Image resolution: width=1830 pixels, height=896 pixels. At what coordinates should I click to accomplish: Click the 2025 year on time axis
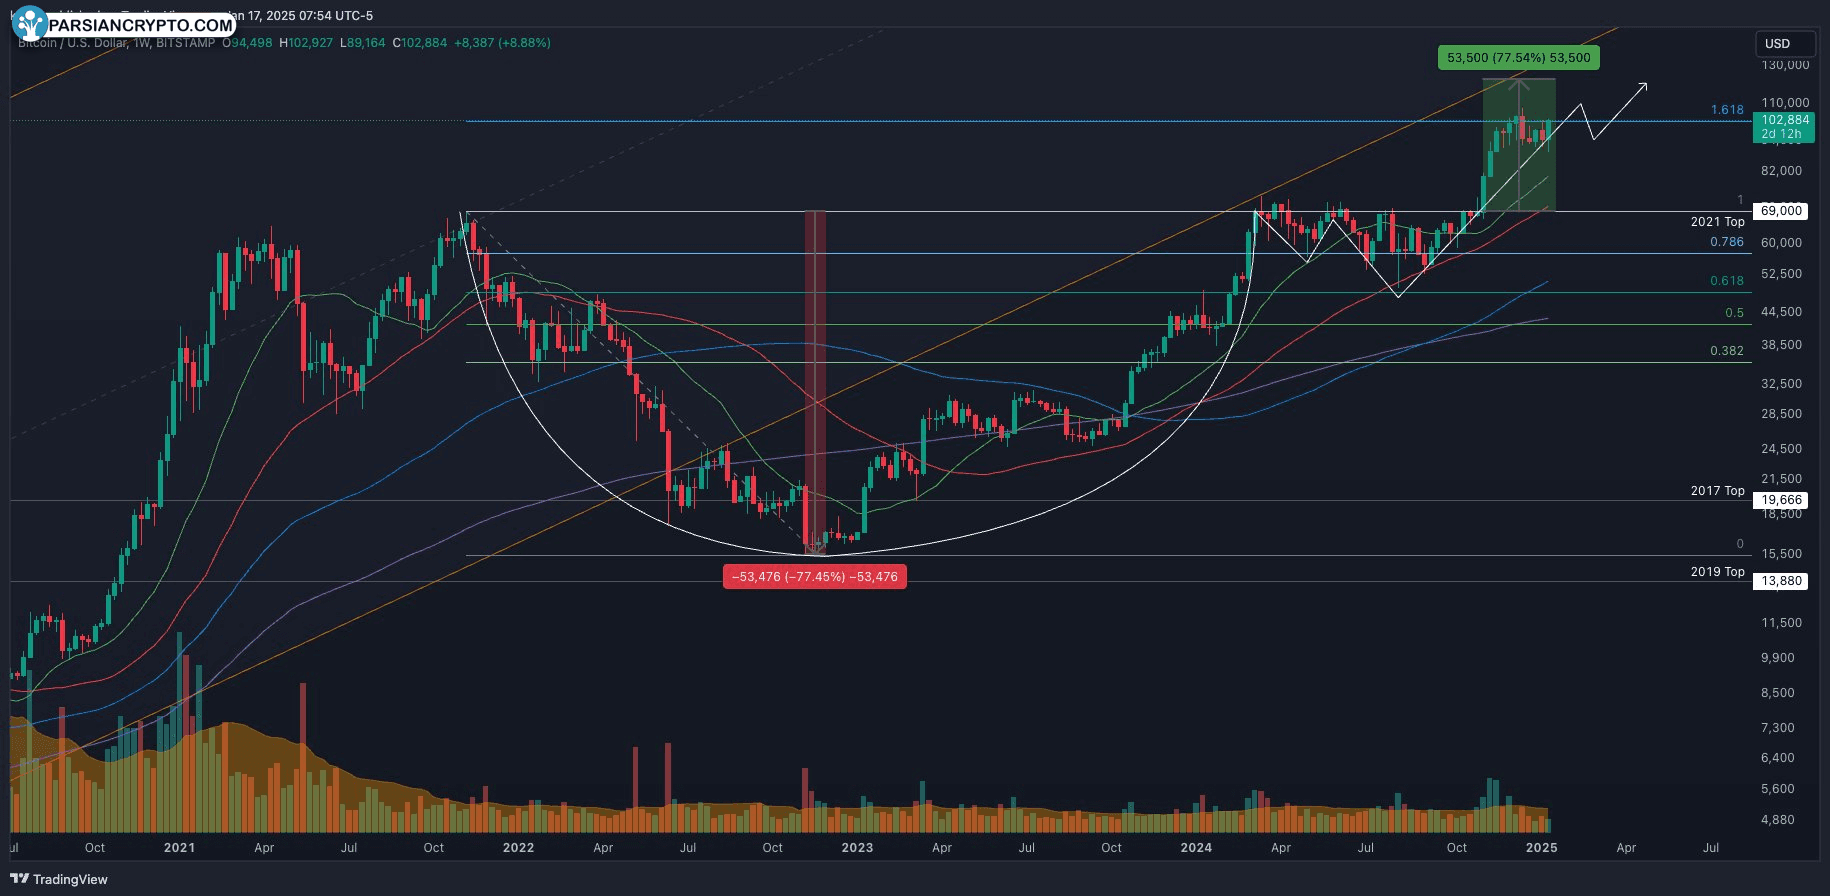coord(1541,847)
